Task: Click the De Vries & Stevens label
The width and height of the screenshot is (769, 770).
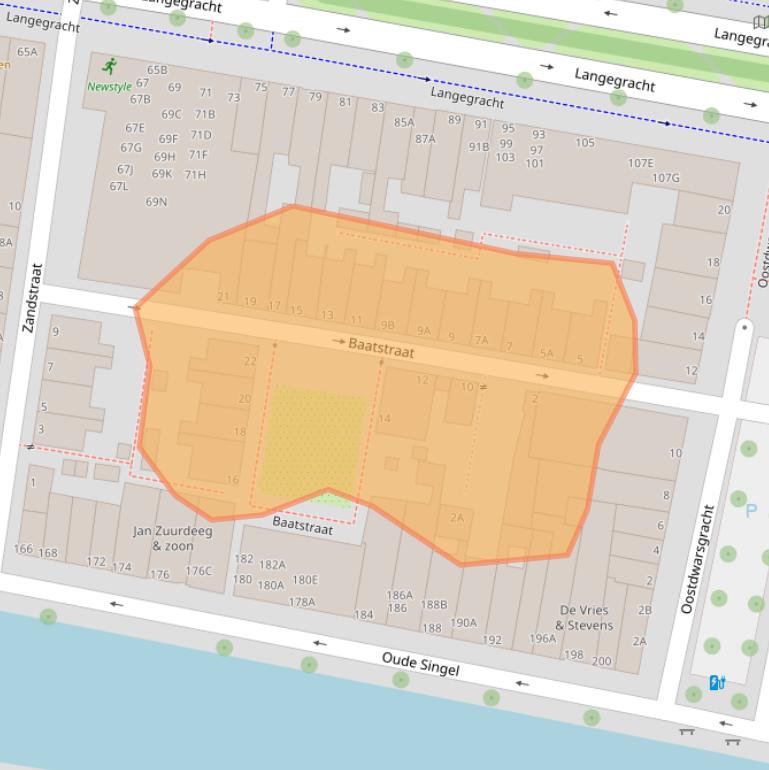Action: 585,617
